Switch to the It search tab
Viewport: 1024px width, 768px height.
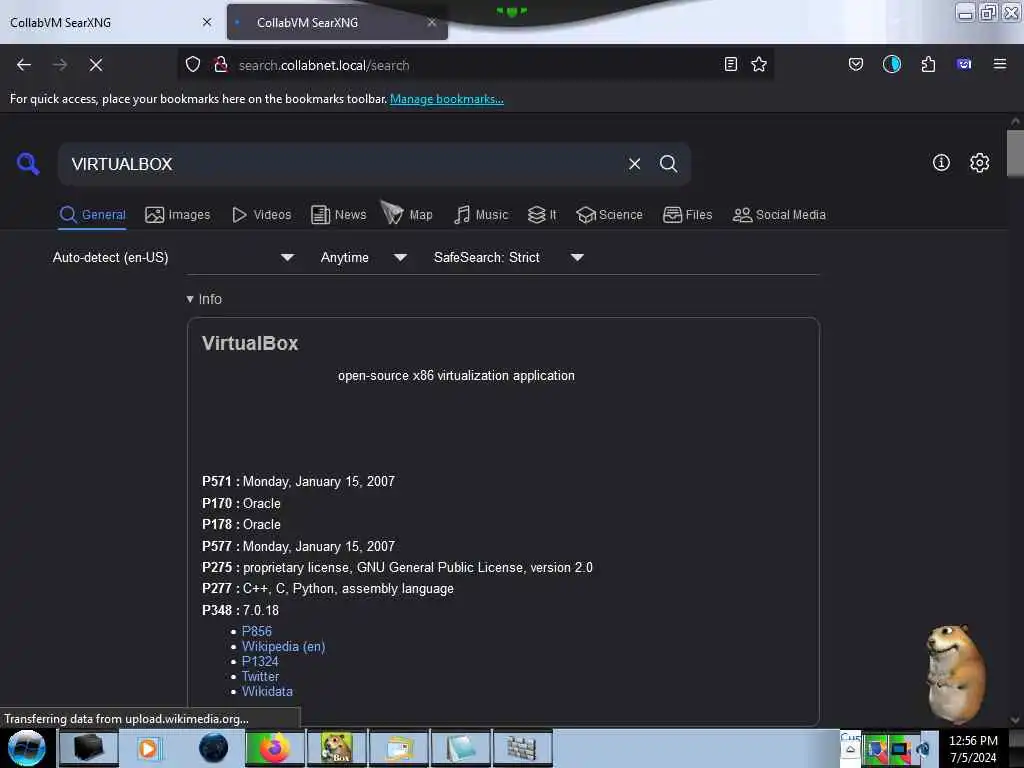[542, 214]
